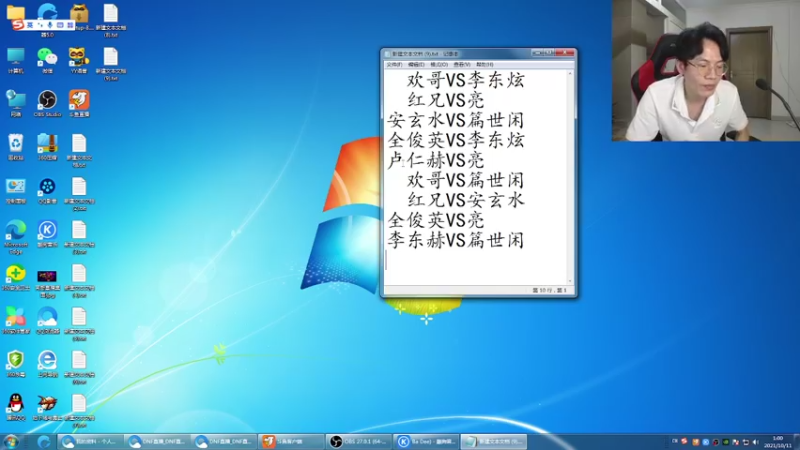800x450 pixels.
Task: Open the YY voice desktop shortcut
Action: [79, 60]
